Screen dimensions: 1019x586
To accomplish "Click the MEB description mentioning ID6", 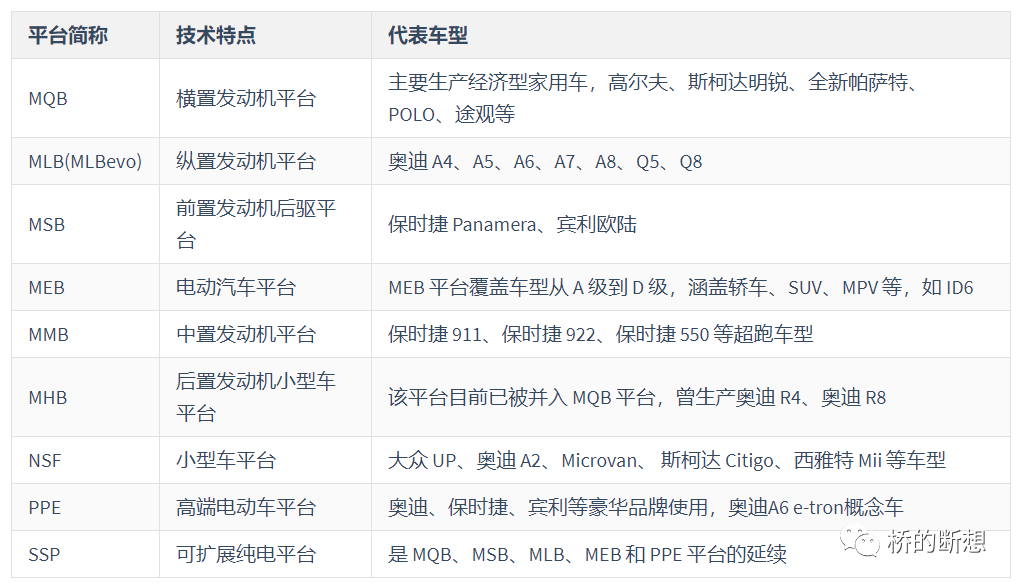I will (x=680, y=287).
